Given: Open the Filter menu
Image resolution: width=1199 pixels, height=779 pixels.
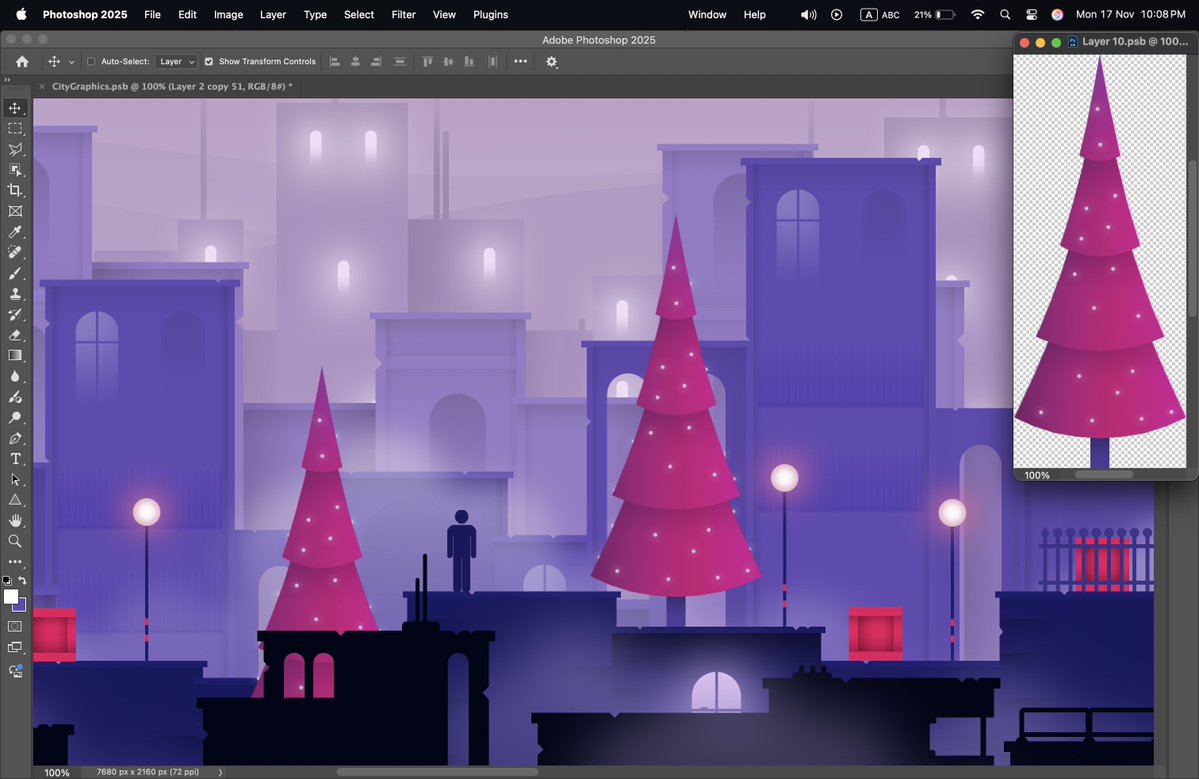Looking at the screenshot, I should (x=403, y=14).
